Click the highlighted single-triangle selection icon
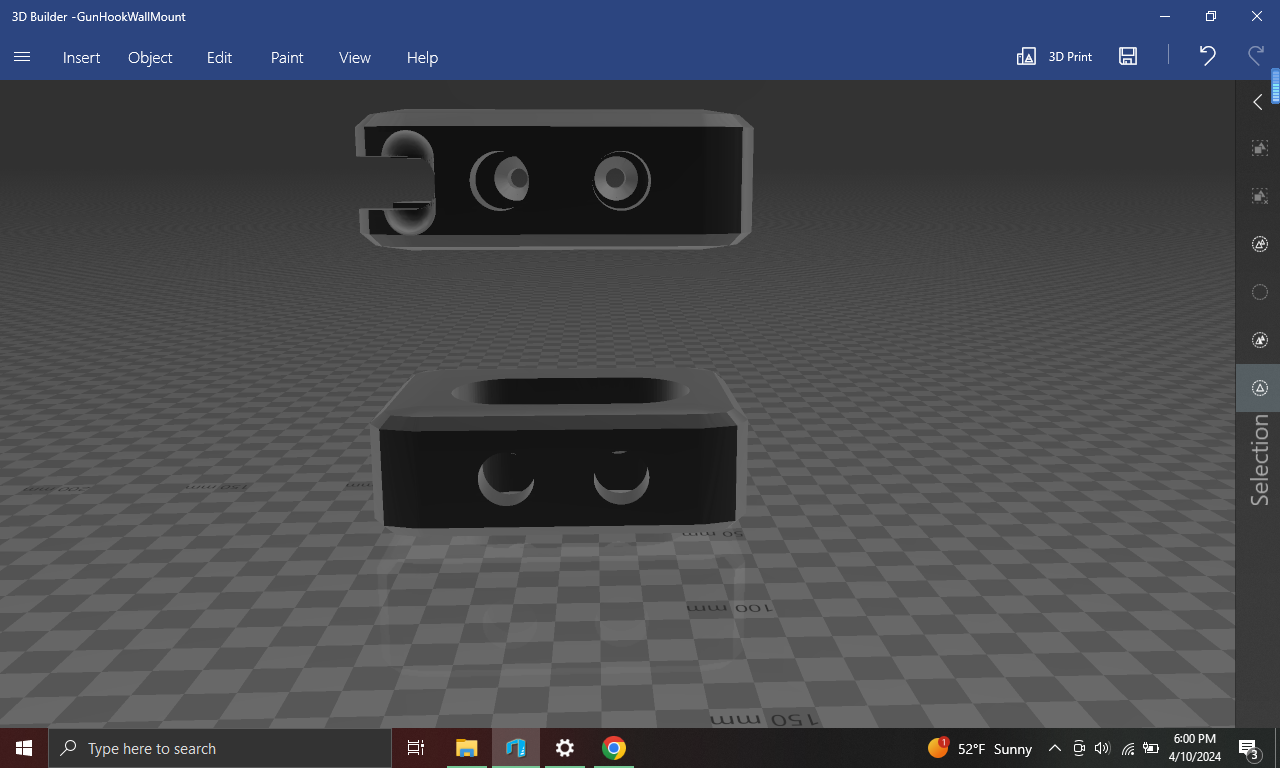The image size is (1280, 768). (x=1259, y=388)
